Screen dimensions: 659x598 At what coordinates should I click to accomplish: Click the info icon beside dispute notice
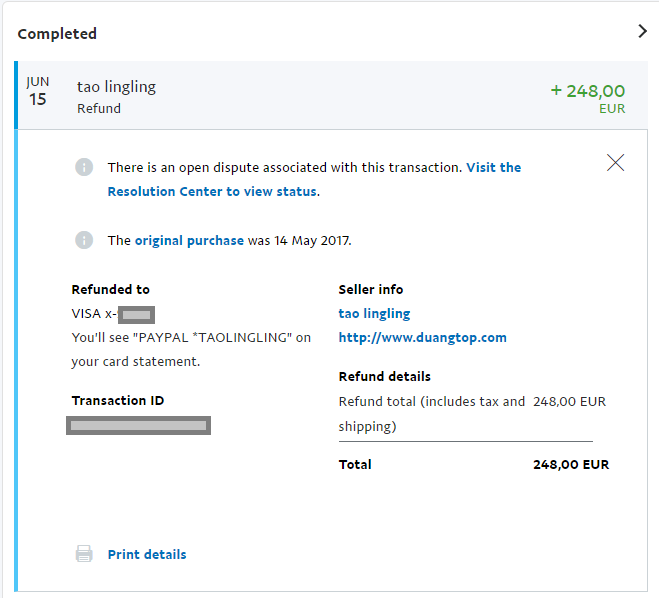[84, 168]
